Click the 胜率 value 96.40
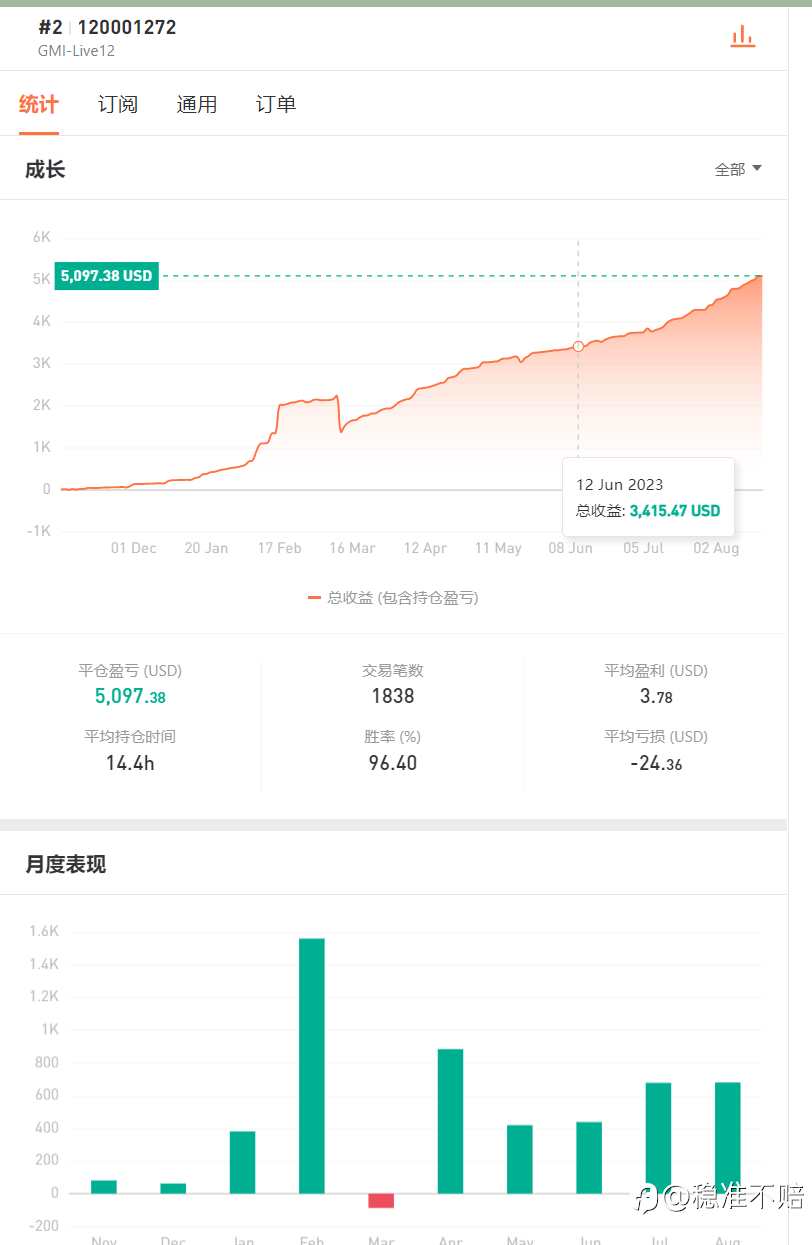 point(393,763)
